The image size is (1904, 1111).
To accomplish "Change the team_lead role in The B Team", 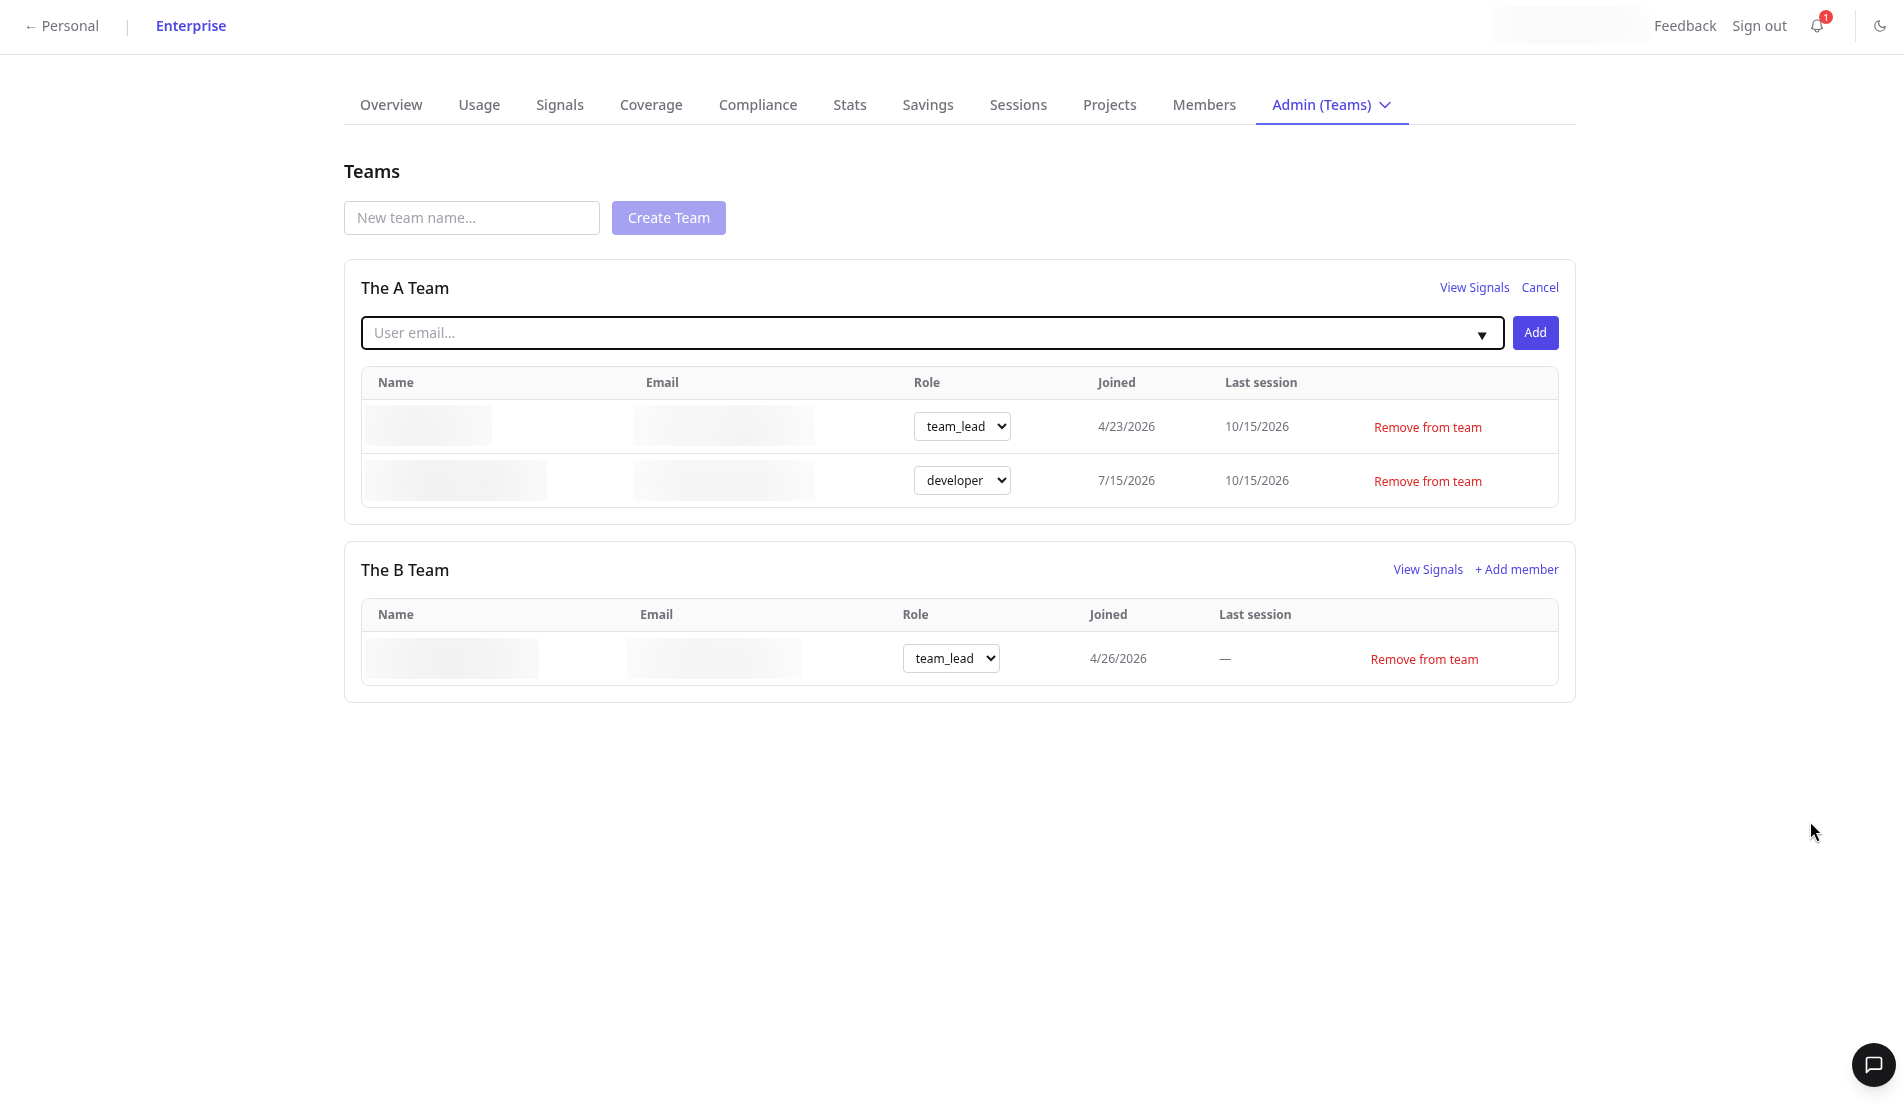I will pos(951,658).
